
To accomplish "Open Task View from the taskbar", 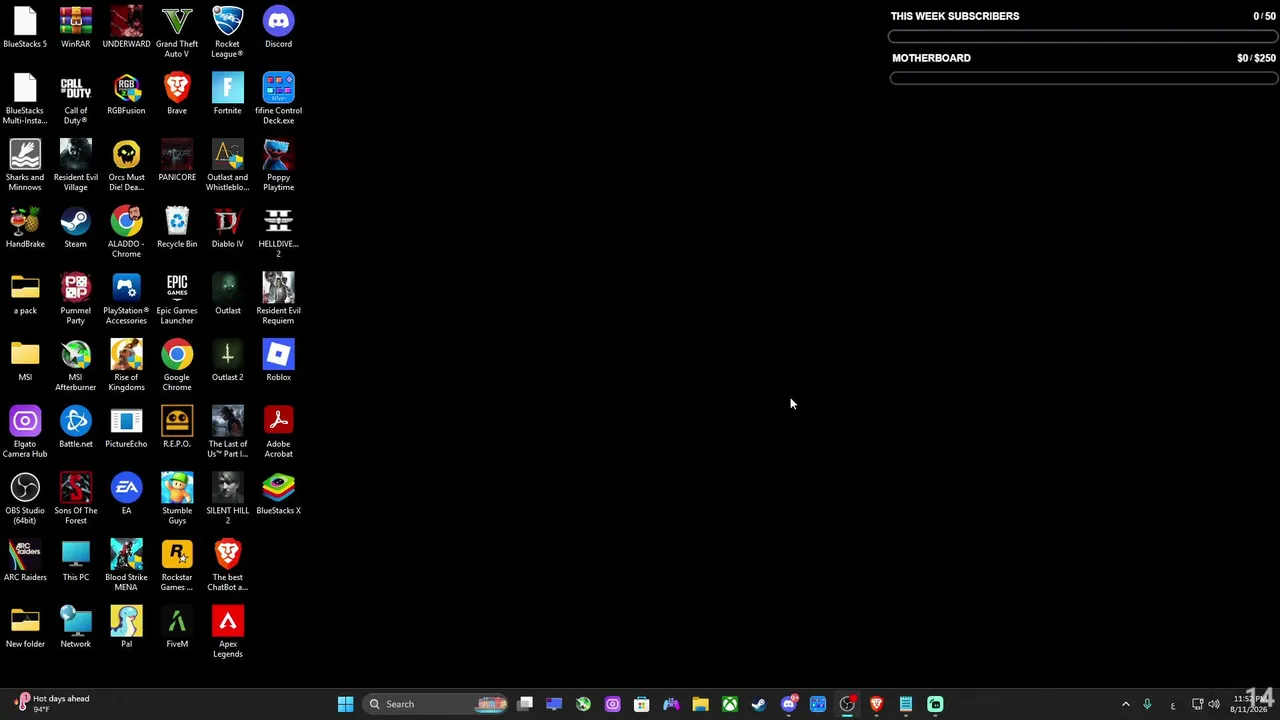I will tap(525, 704).
